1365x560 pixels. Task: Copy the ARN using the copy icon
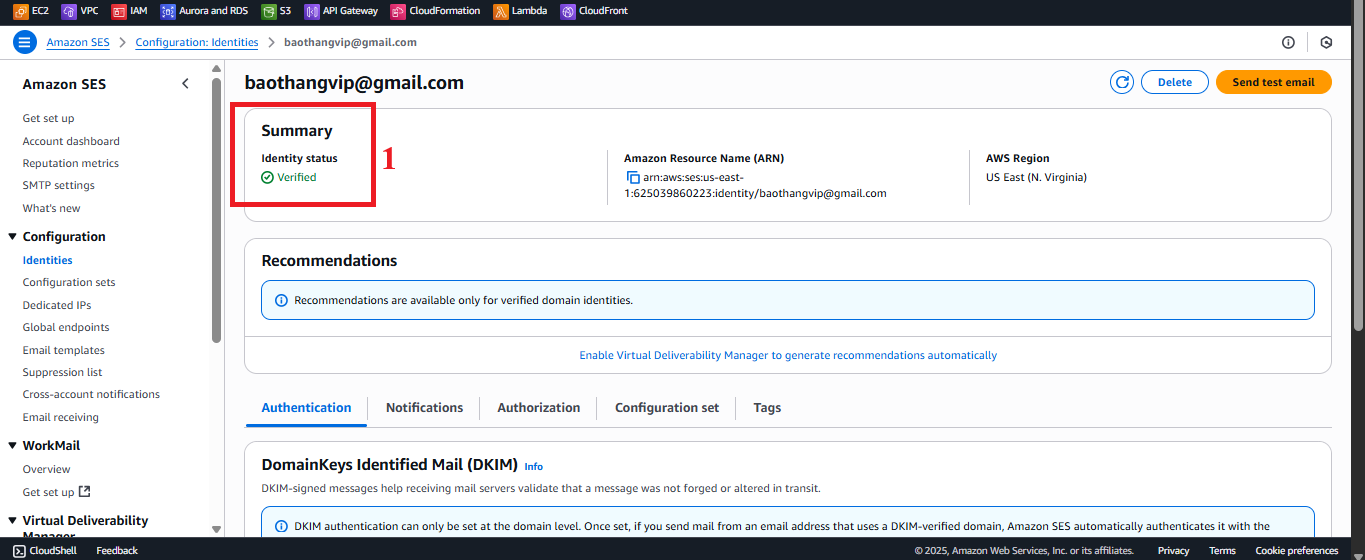[x=633, y=177]
